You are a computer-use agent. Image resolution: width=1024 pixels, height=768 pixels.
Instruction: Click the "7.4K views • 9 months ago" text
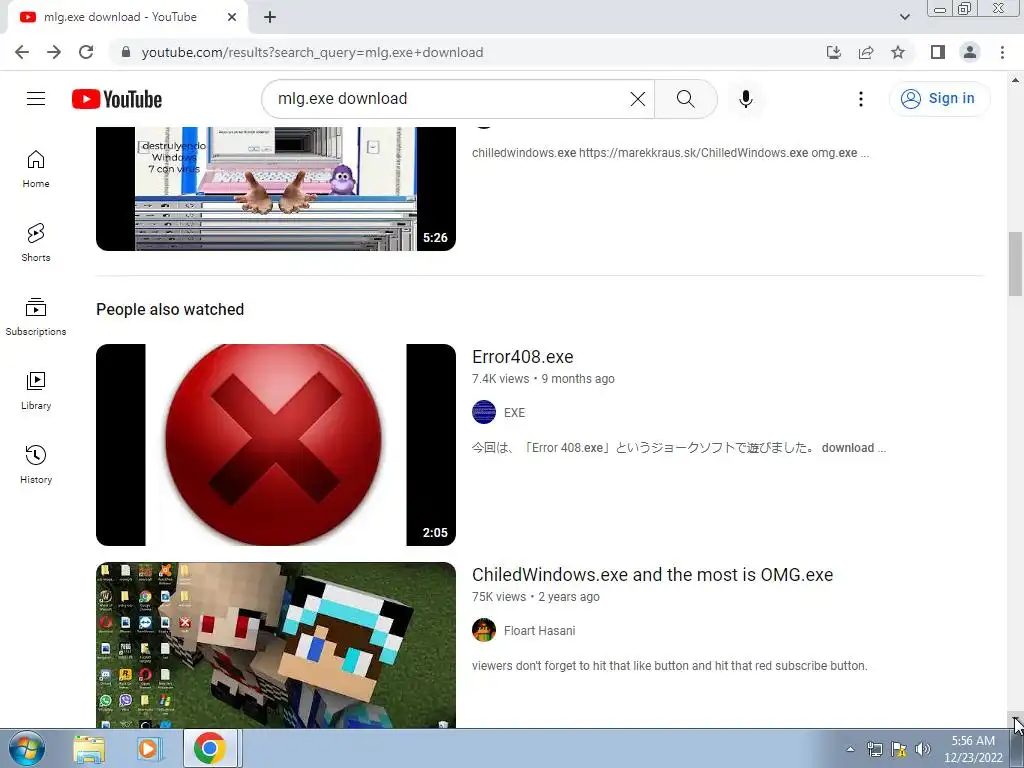pyautogui.click(x=543, y=379)
